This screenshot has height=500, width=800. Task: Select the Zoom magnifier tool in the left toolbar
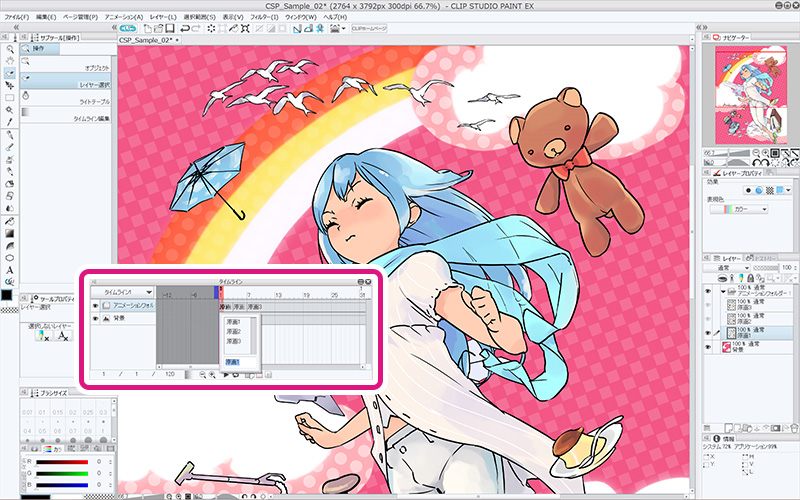(9, 48)
